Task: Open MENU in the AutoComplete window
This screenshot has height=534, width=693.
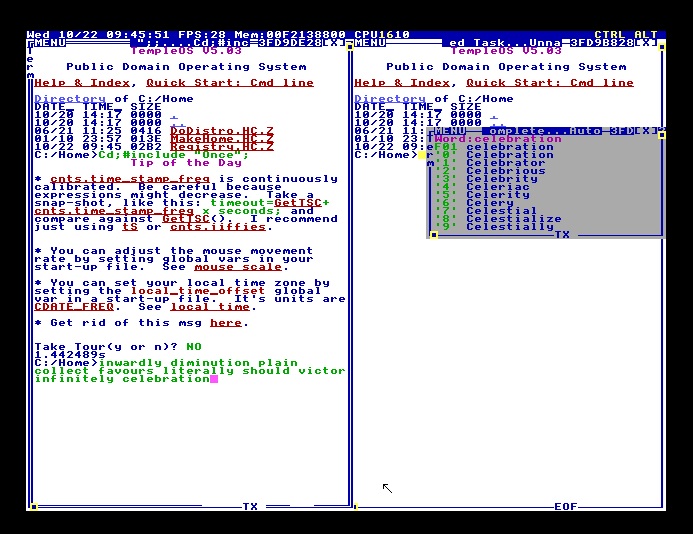Action: coord(450,131)
